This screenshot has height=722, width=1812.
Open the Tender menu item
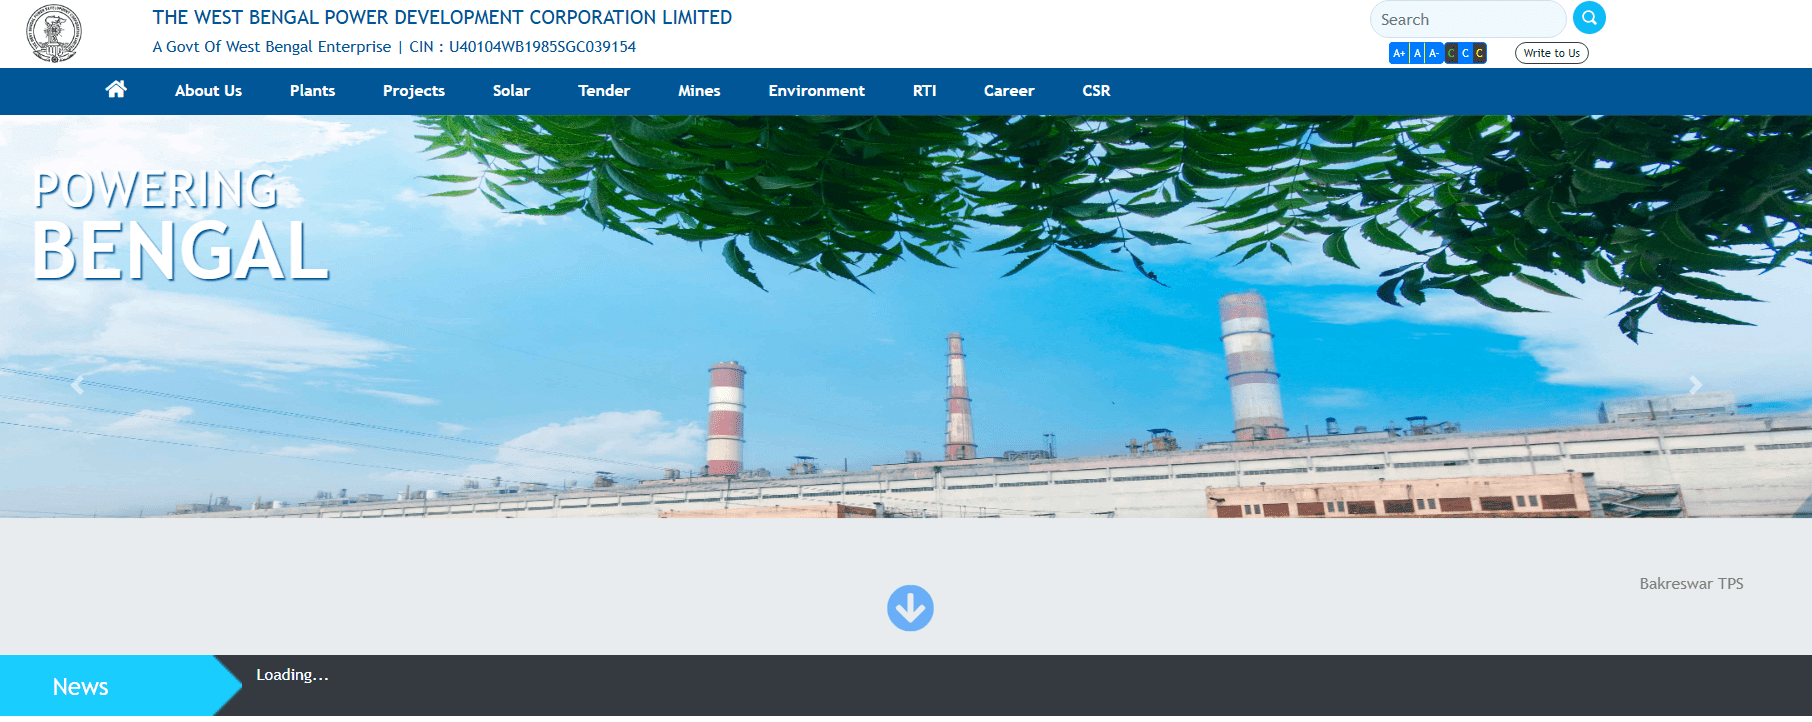click(604, 91)
